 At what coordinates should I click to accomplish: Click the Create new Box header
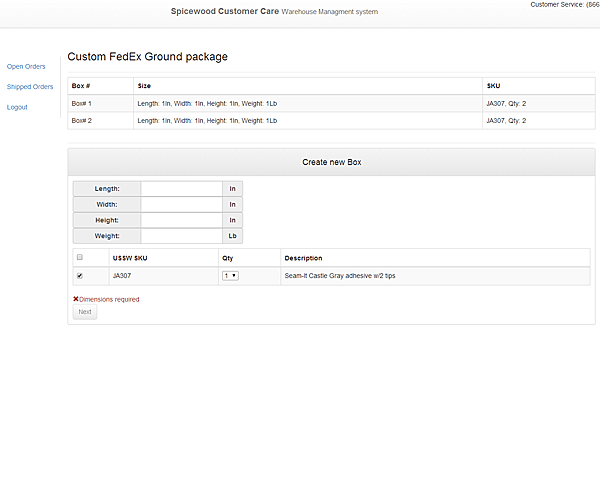click(331, 162)
